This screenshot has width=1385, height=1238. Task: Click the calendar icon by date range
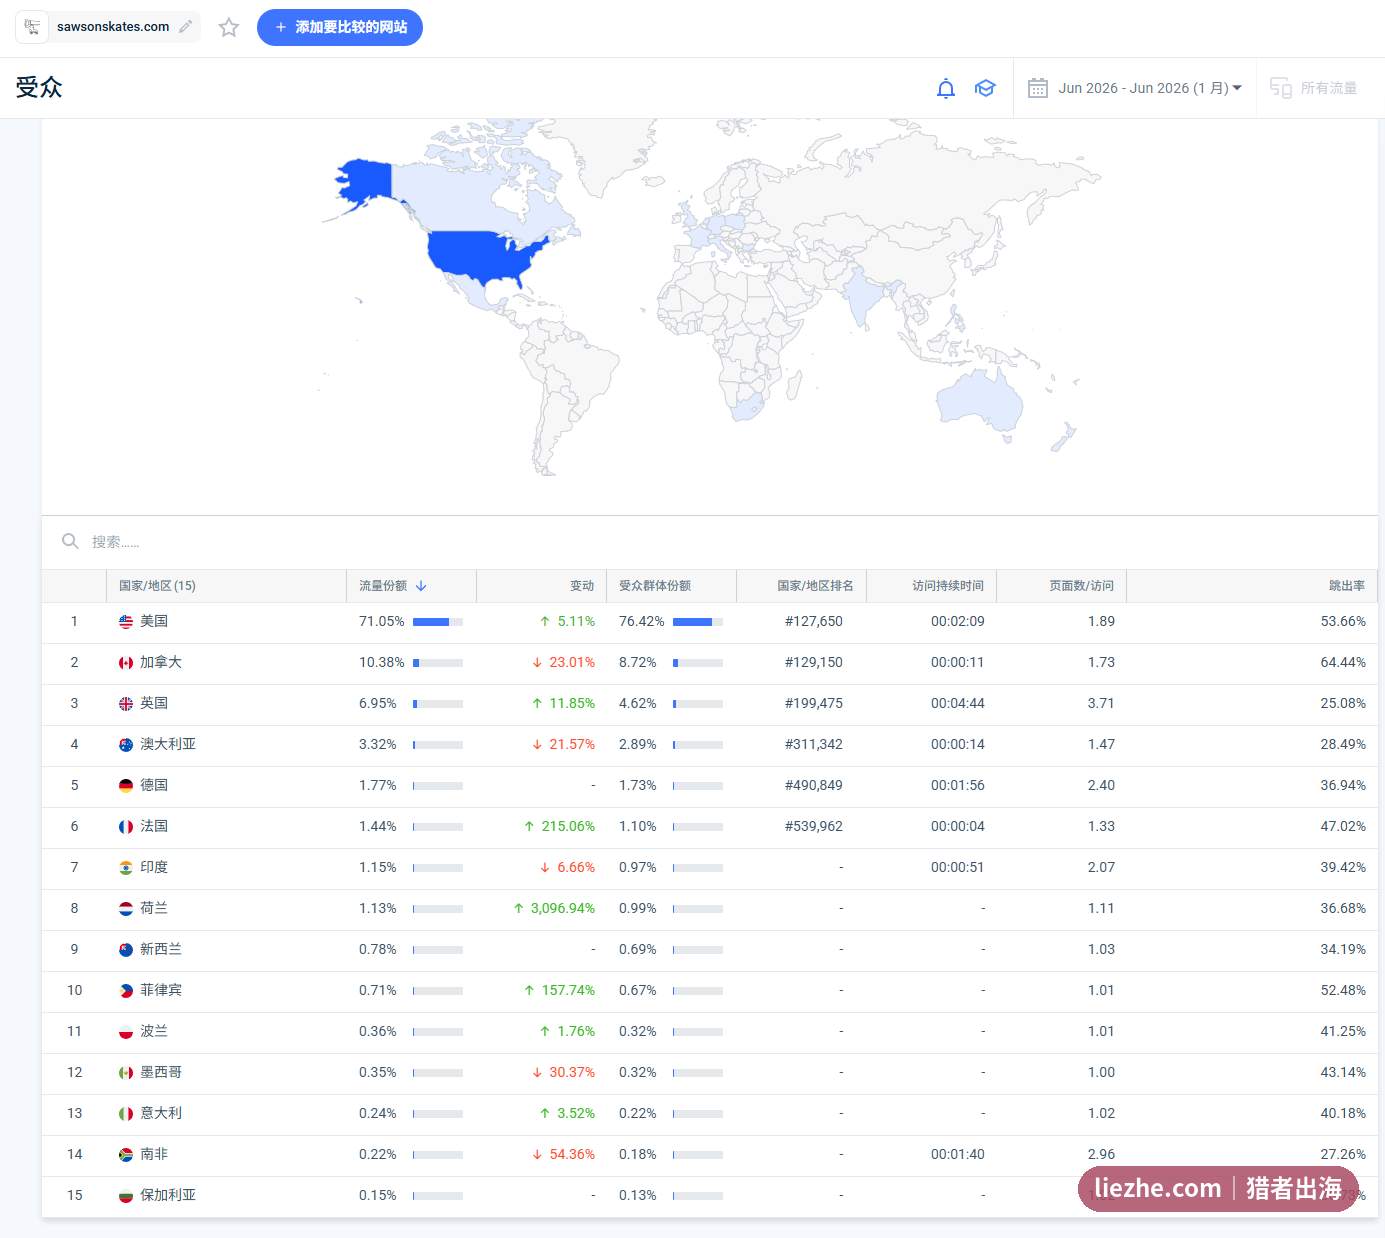(1038, 88)
